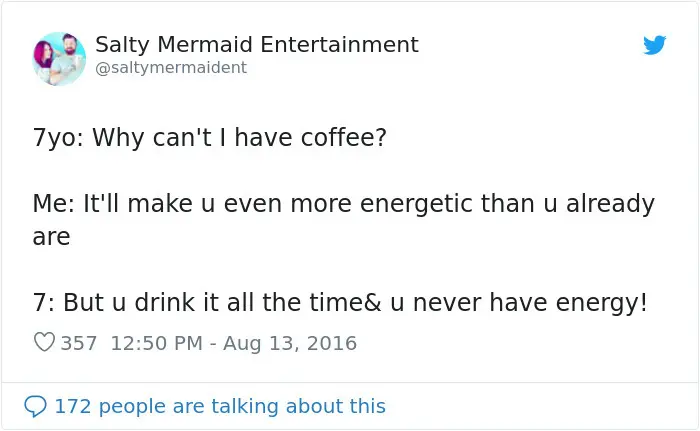Click the Aug 13, 2016 date

pos(289,343)
